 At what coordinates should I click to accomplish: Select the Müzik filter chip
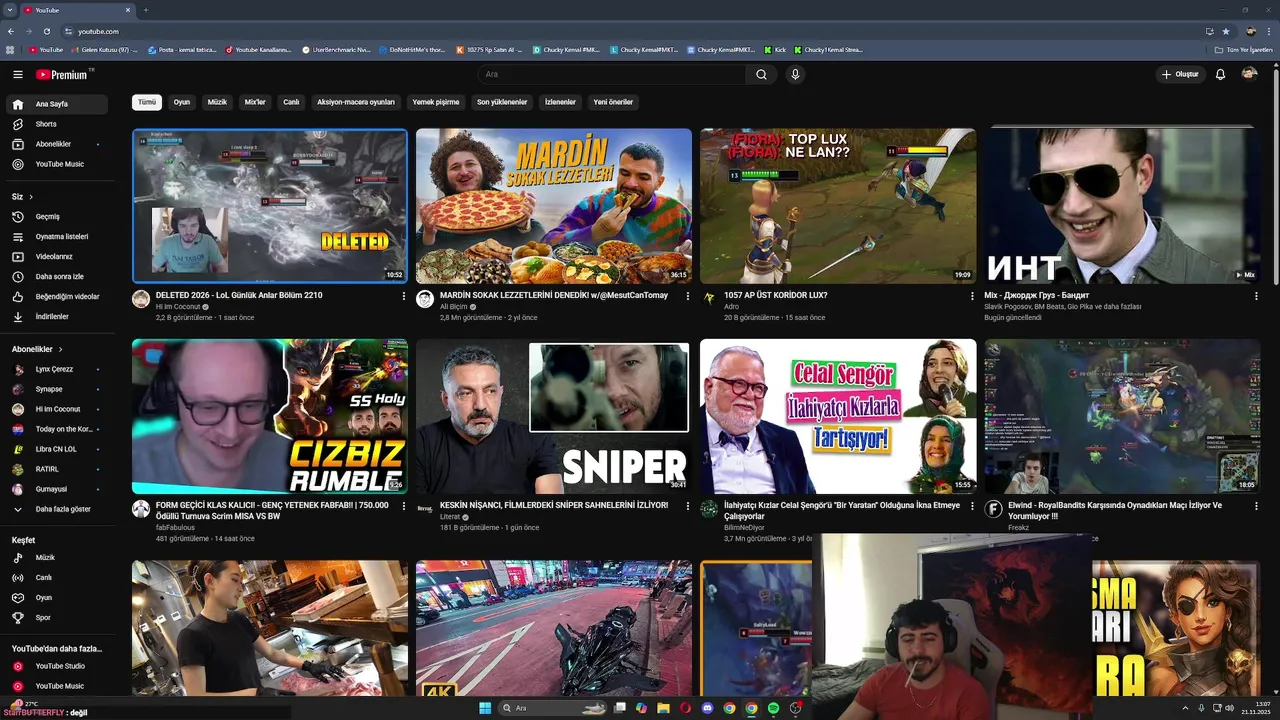[x=217, y=102]
